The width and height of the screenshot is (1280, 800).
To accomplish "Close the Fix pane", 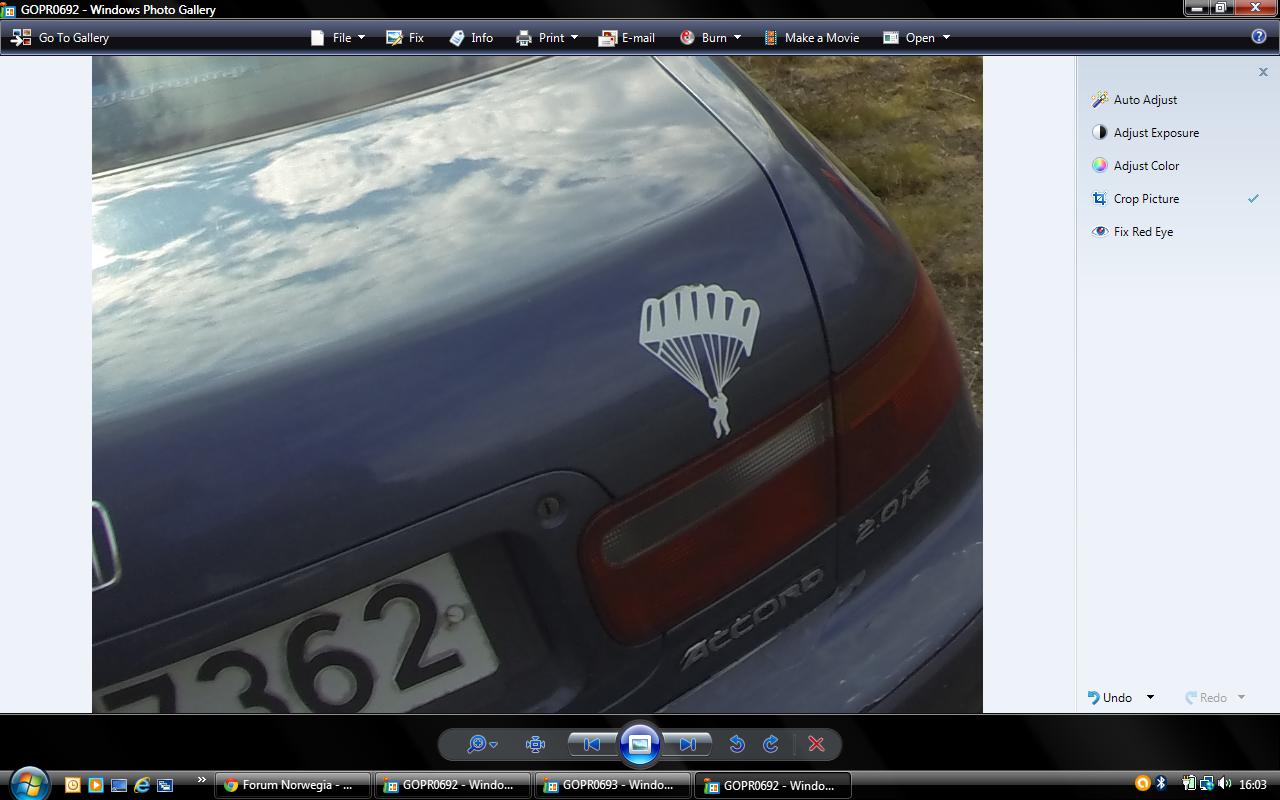I will click(1263, 72).
